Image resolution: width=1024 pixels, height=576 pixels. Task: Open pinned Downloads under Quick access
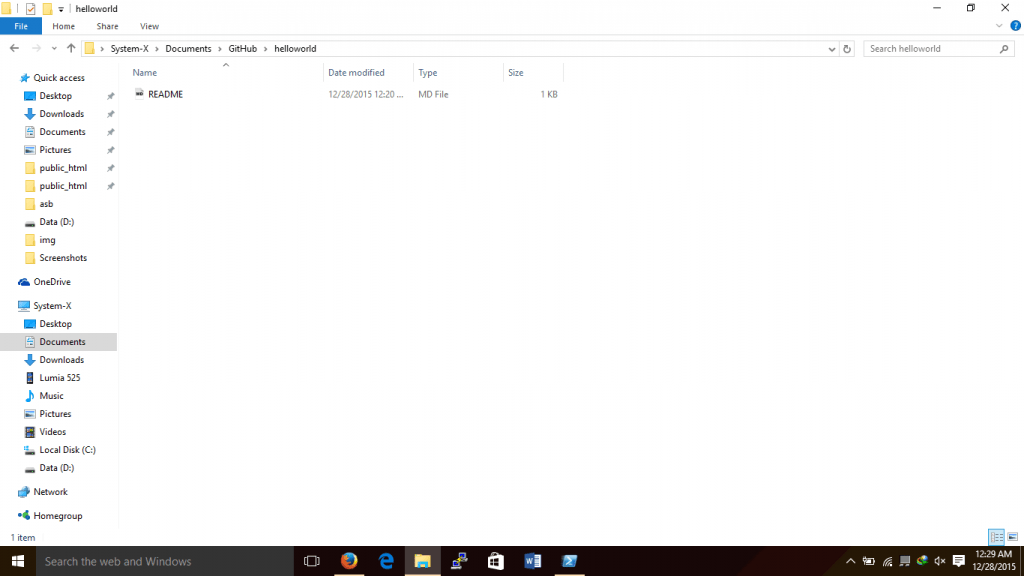click(61, 114)
